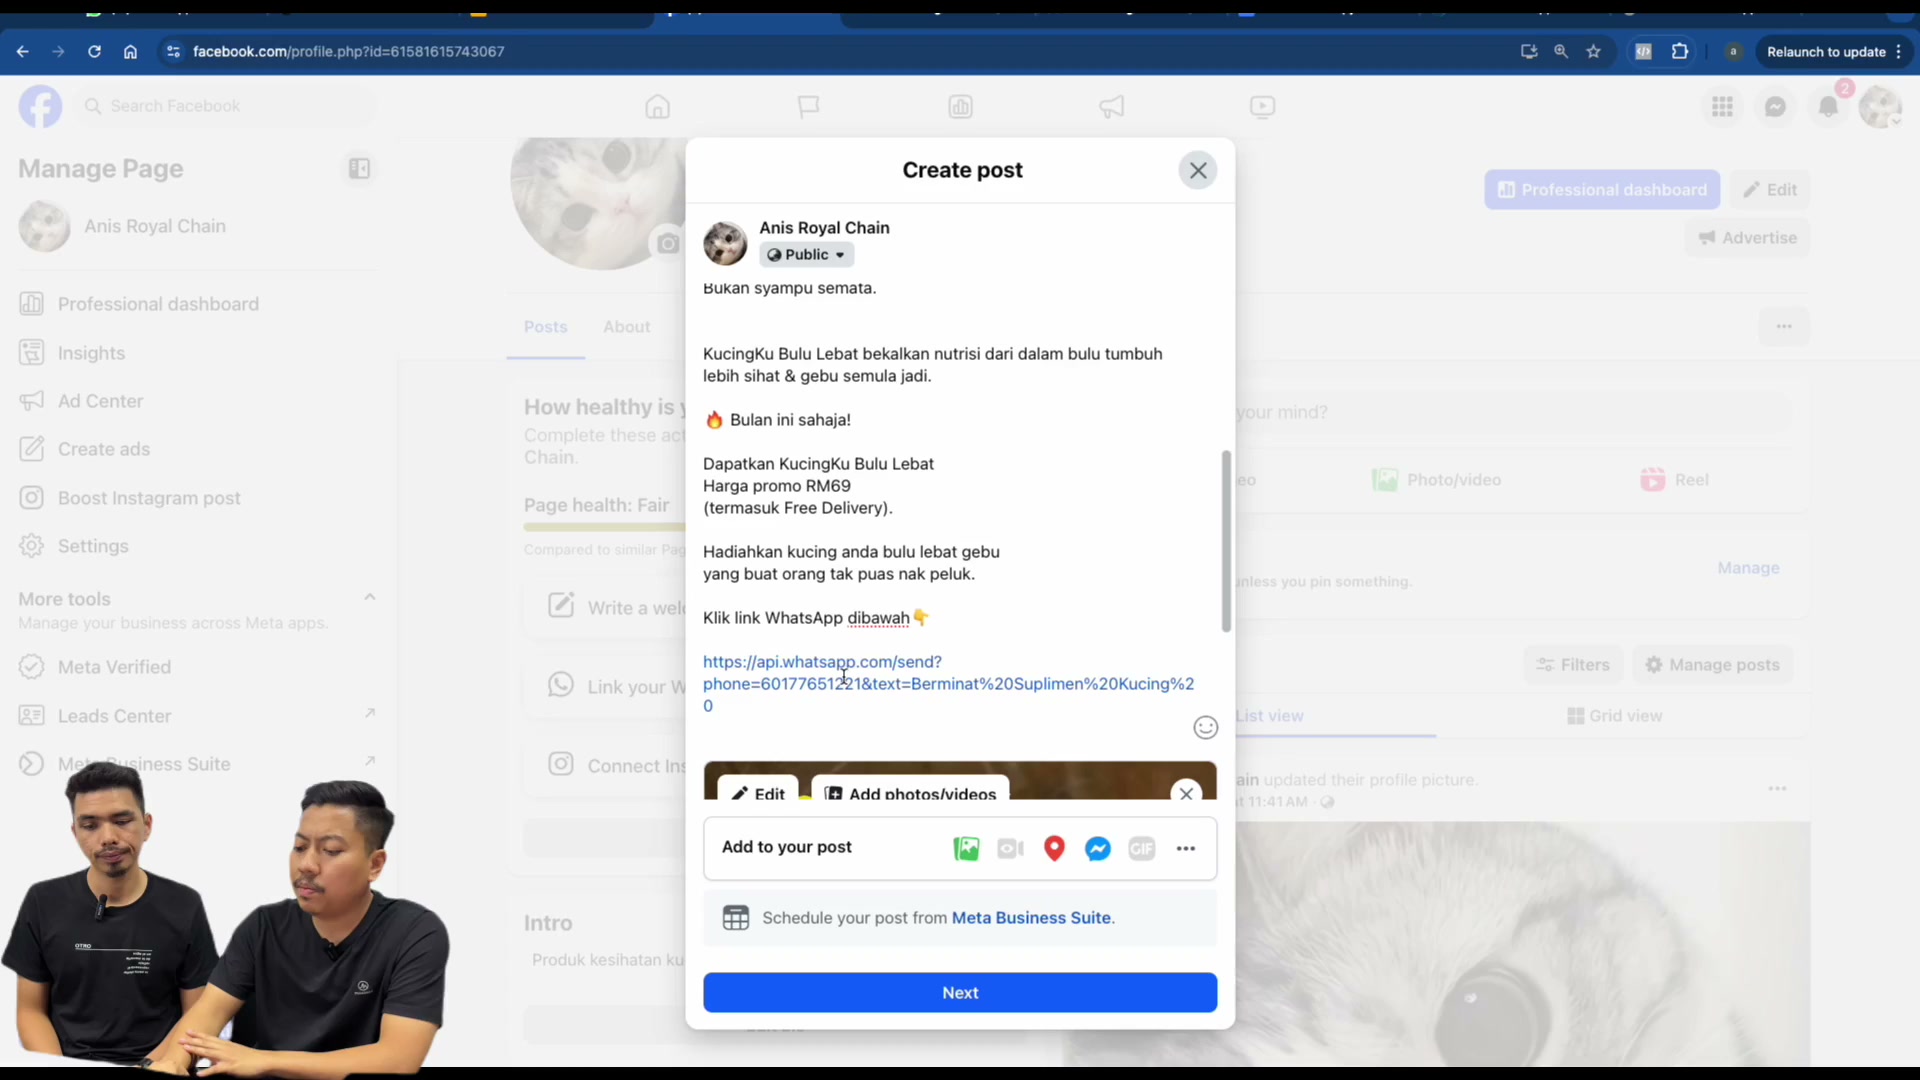Add photo/video icon in Add to your post
The image size is (1920, 1080).
click(966, 849)
